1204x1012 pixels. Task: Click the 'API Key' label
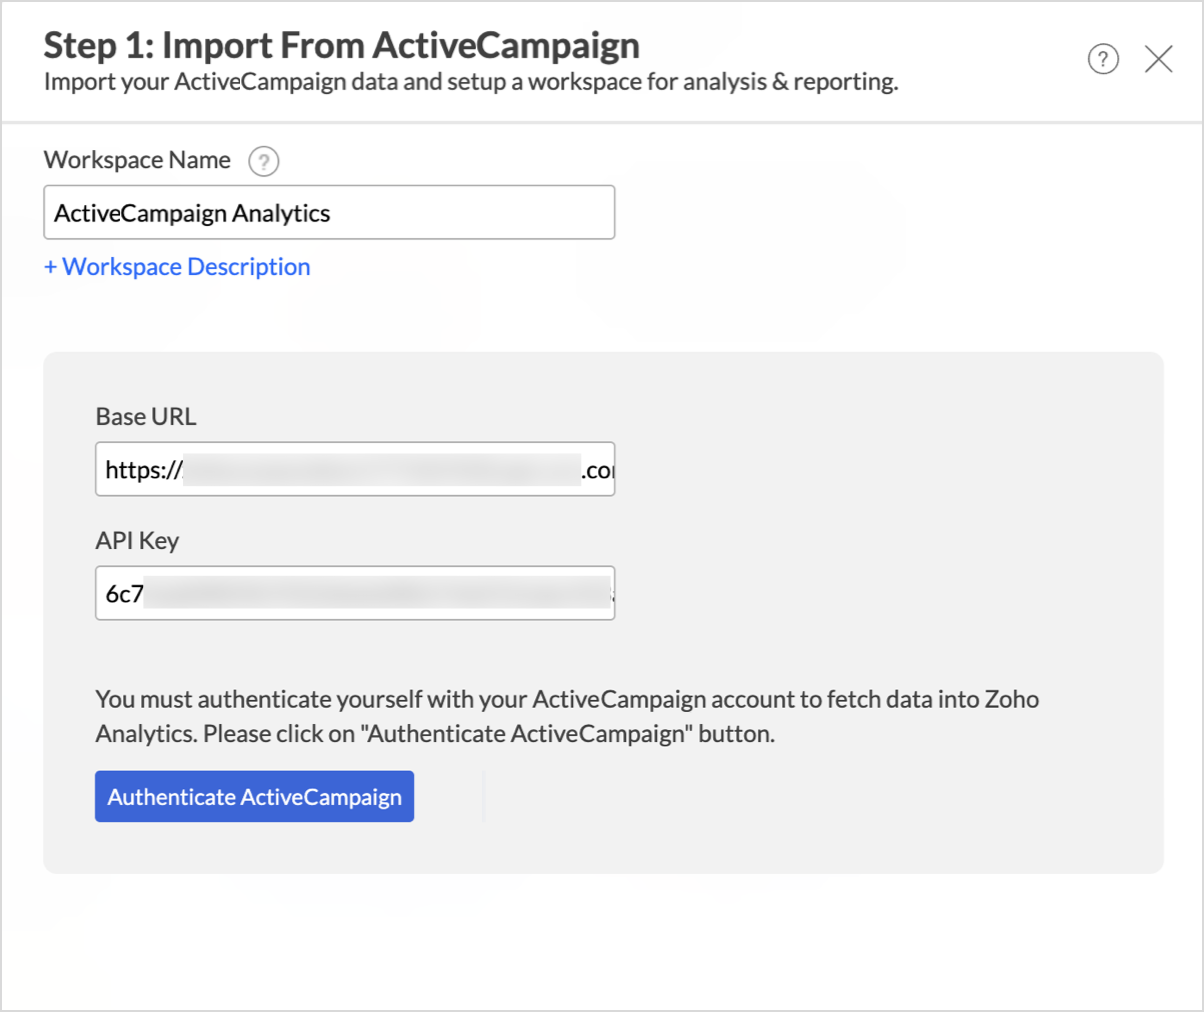coord(137,540)
